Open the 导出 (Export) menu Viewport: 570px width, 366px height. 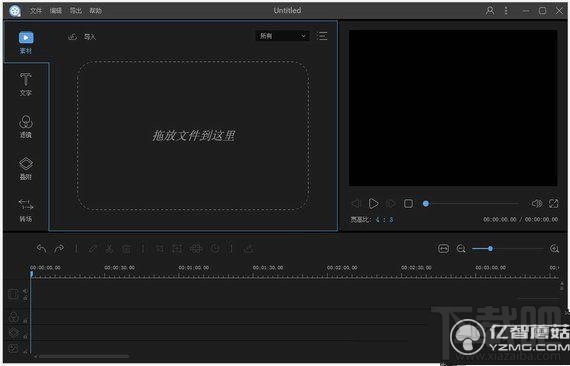76,11
